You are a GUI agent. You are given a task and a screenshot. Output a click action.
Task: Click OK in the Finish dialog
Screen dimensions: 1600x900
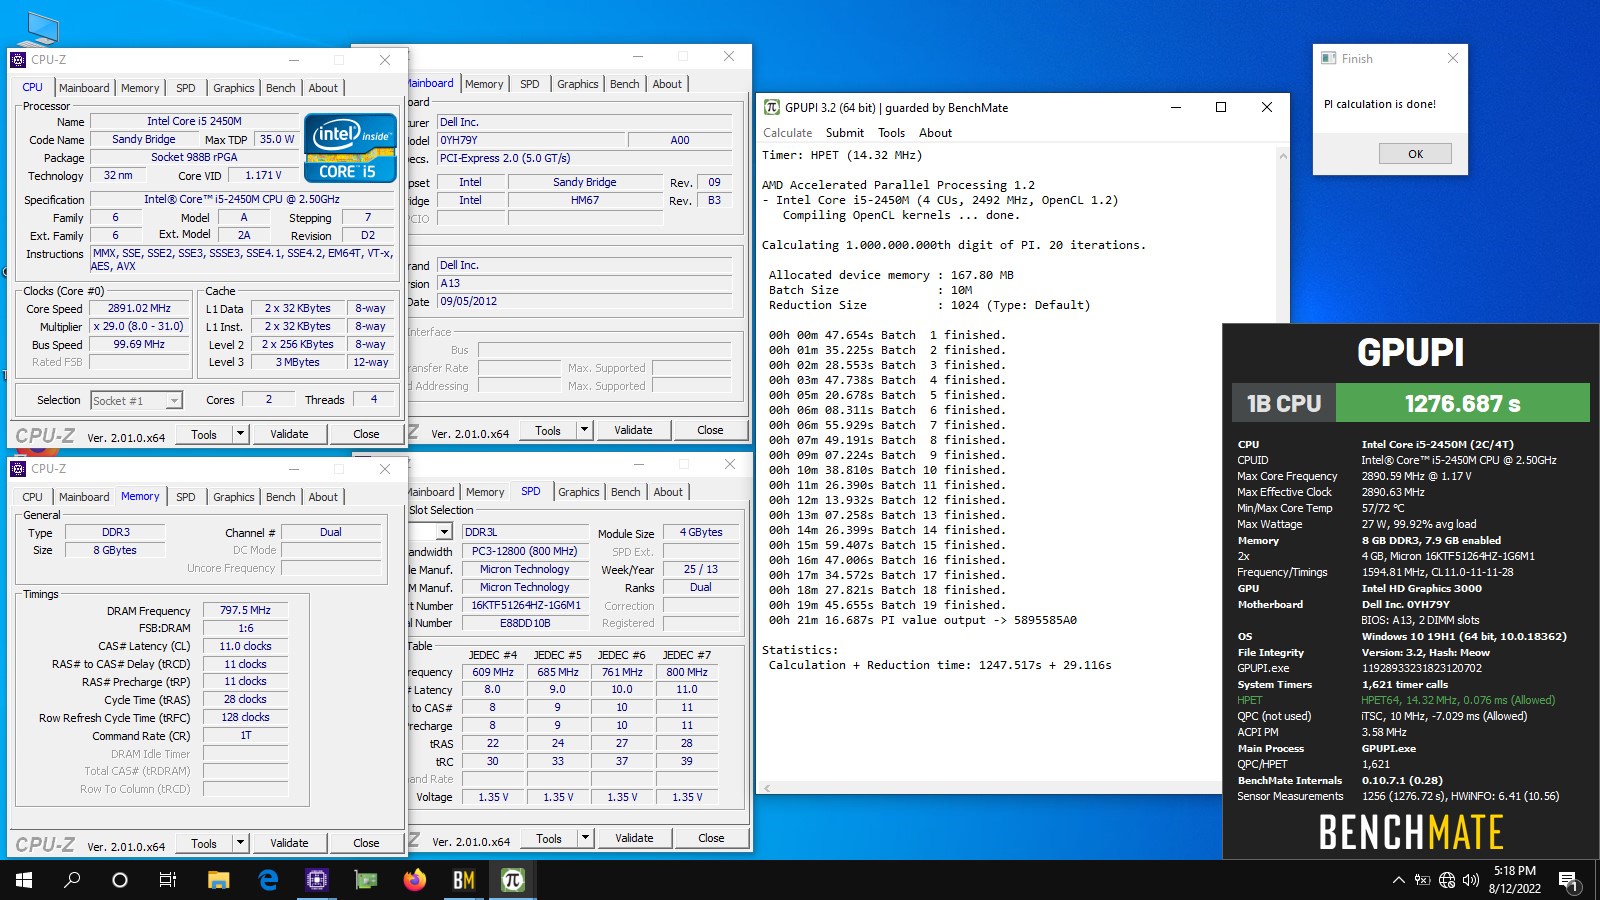(x=1415, y=154)
